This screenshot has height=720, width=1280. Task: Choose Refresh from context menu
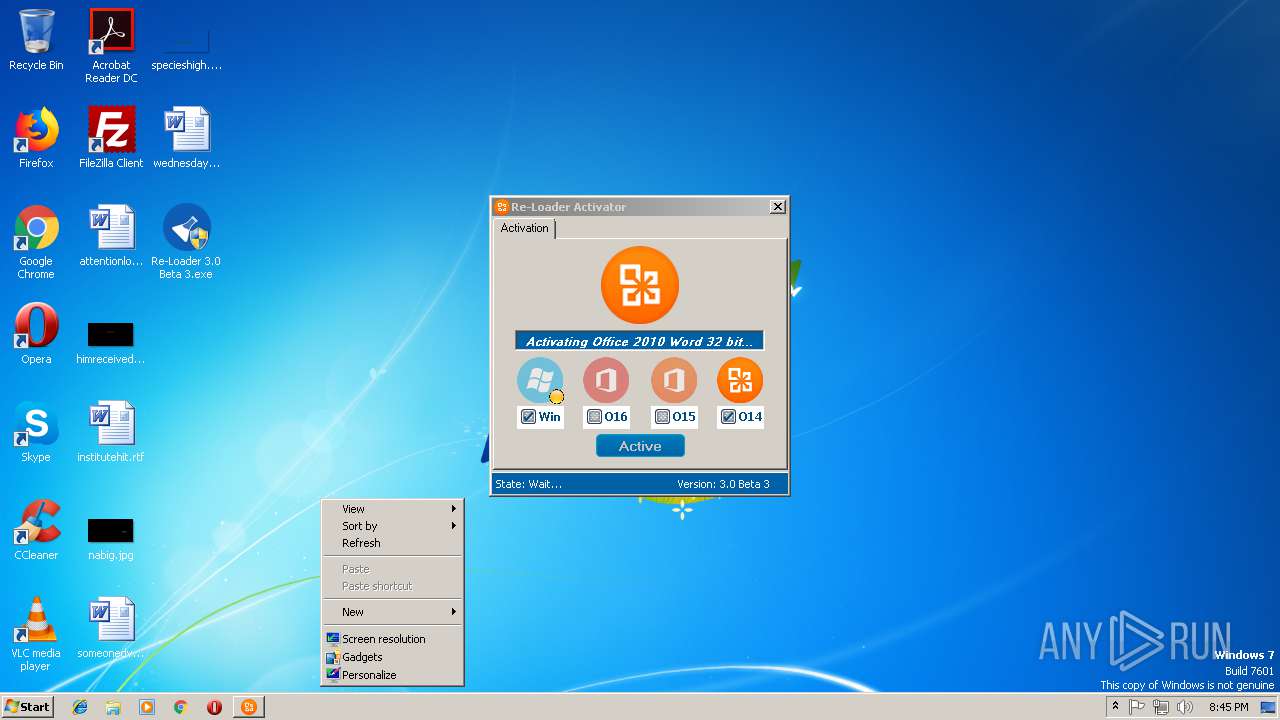(x=392, y=543)
